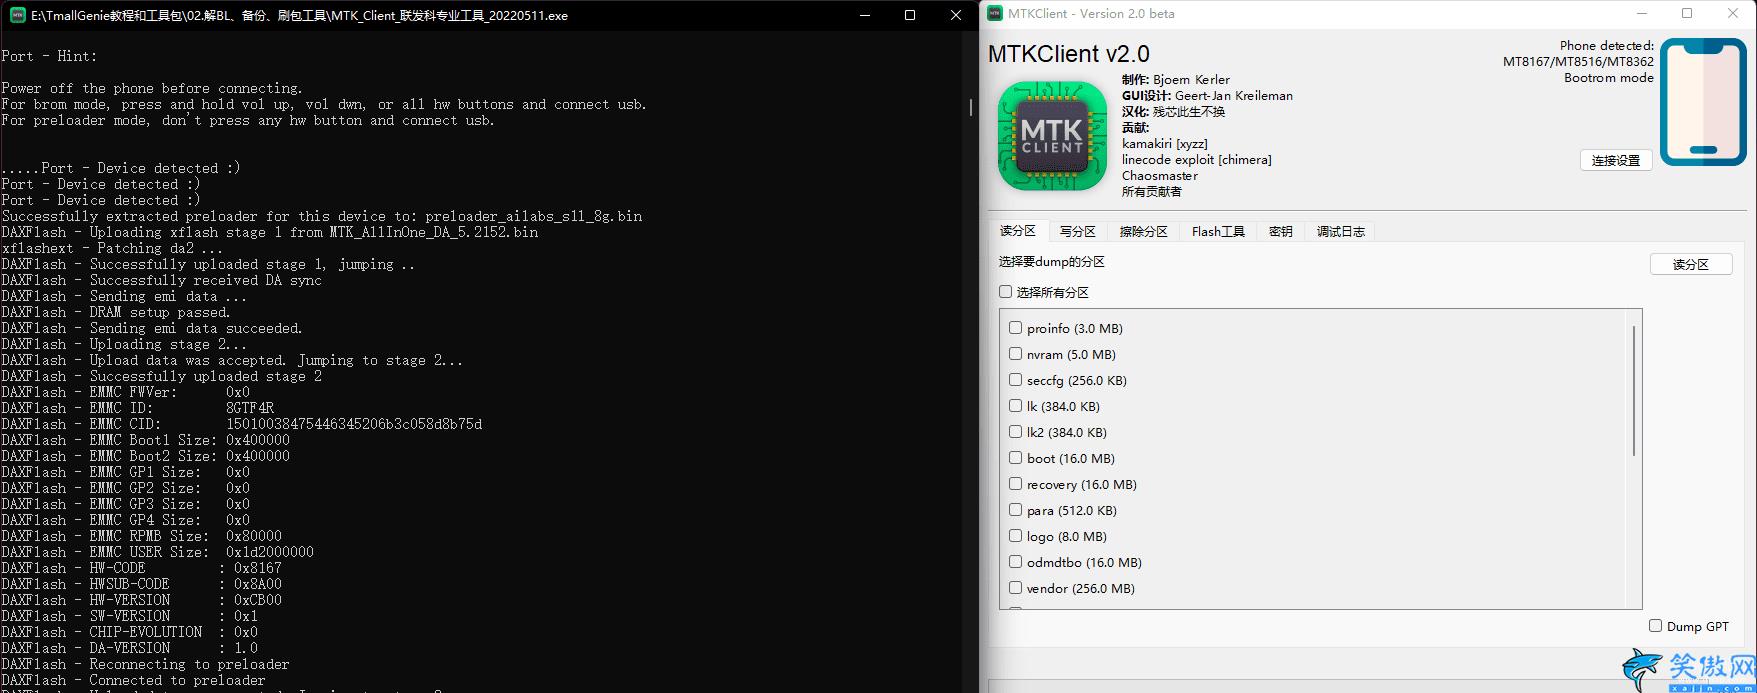Switch to the 读分区 tab
The width and height of the screenshot is (1757, 693).
[1018, 231]
